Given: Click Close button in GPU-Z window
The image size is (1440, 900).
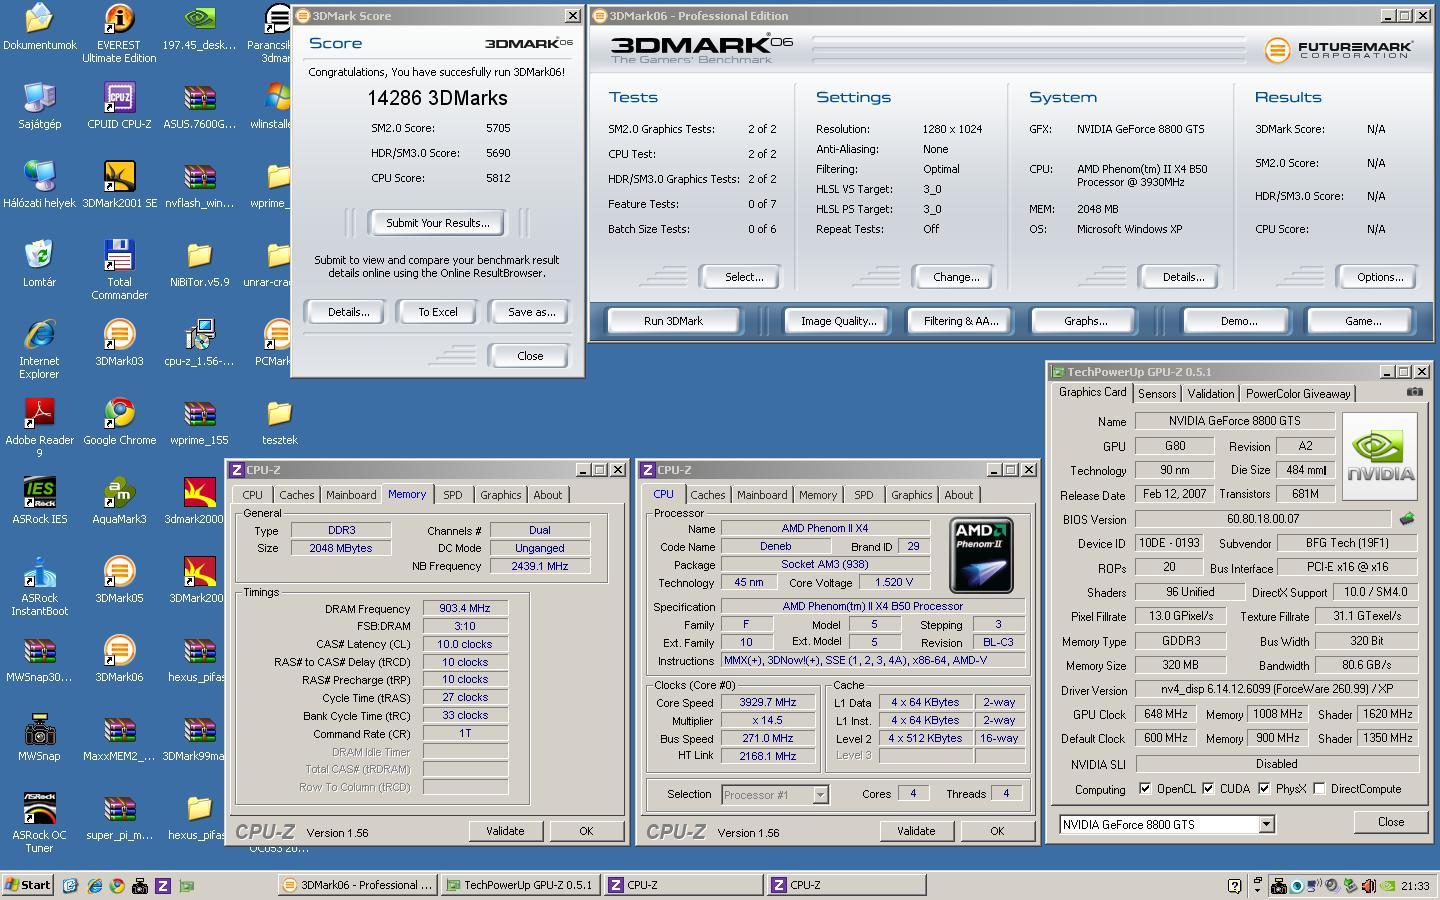Looking at the screenshot, I should tap(1390, 822).
